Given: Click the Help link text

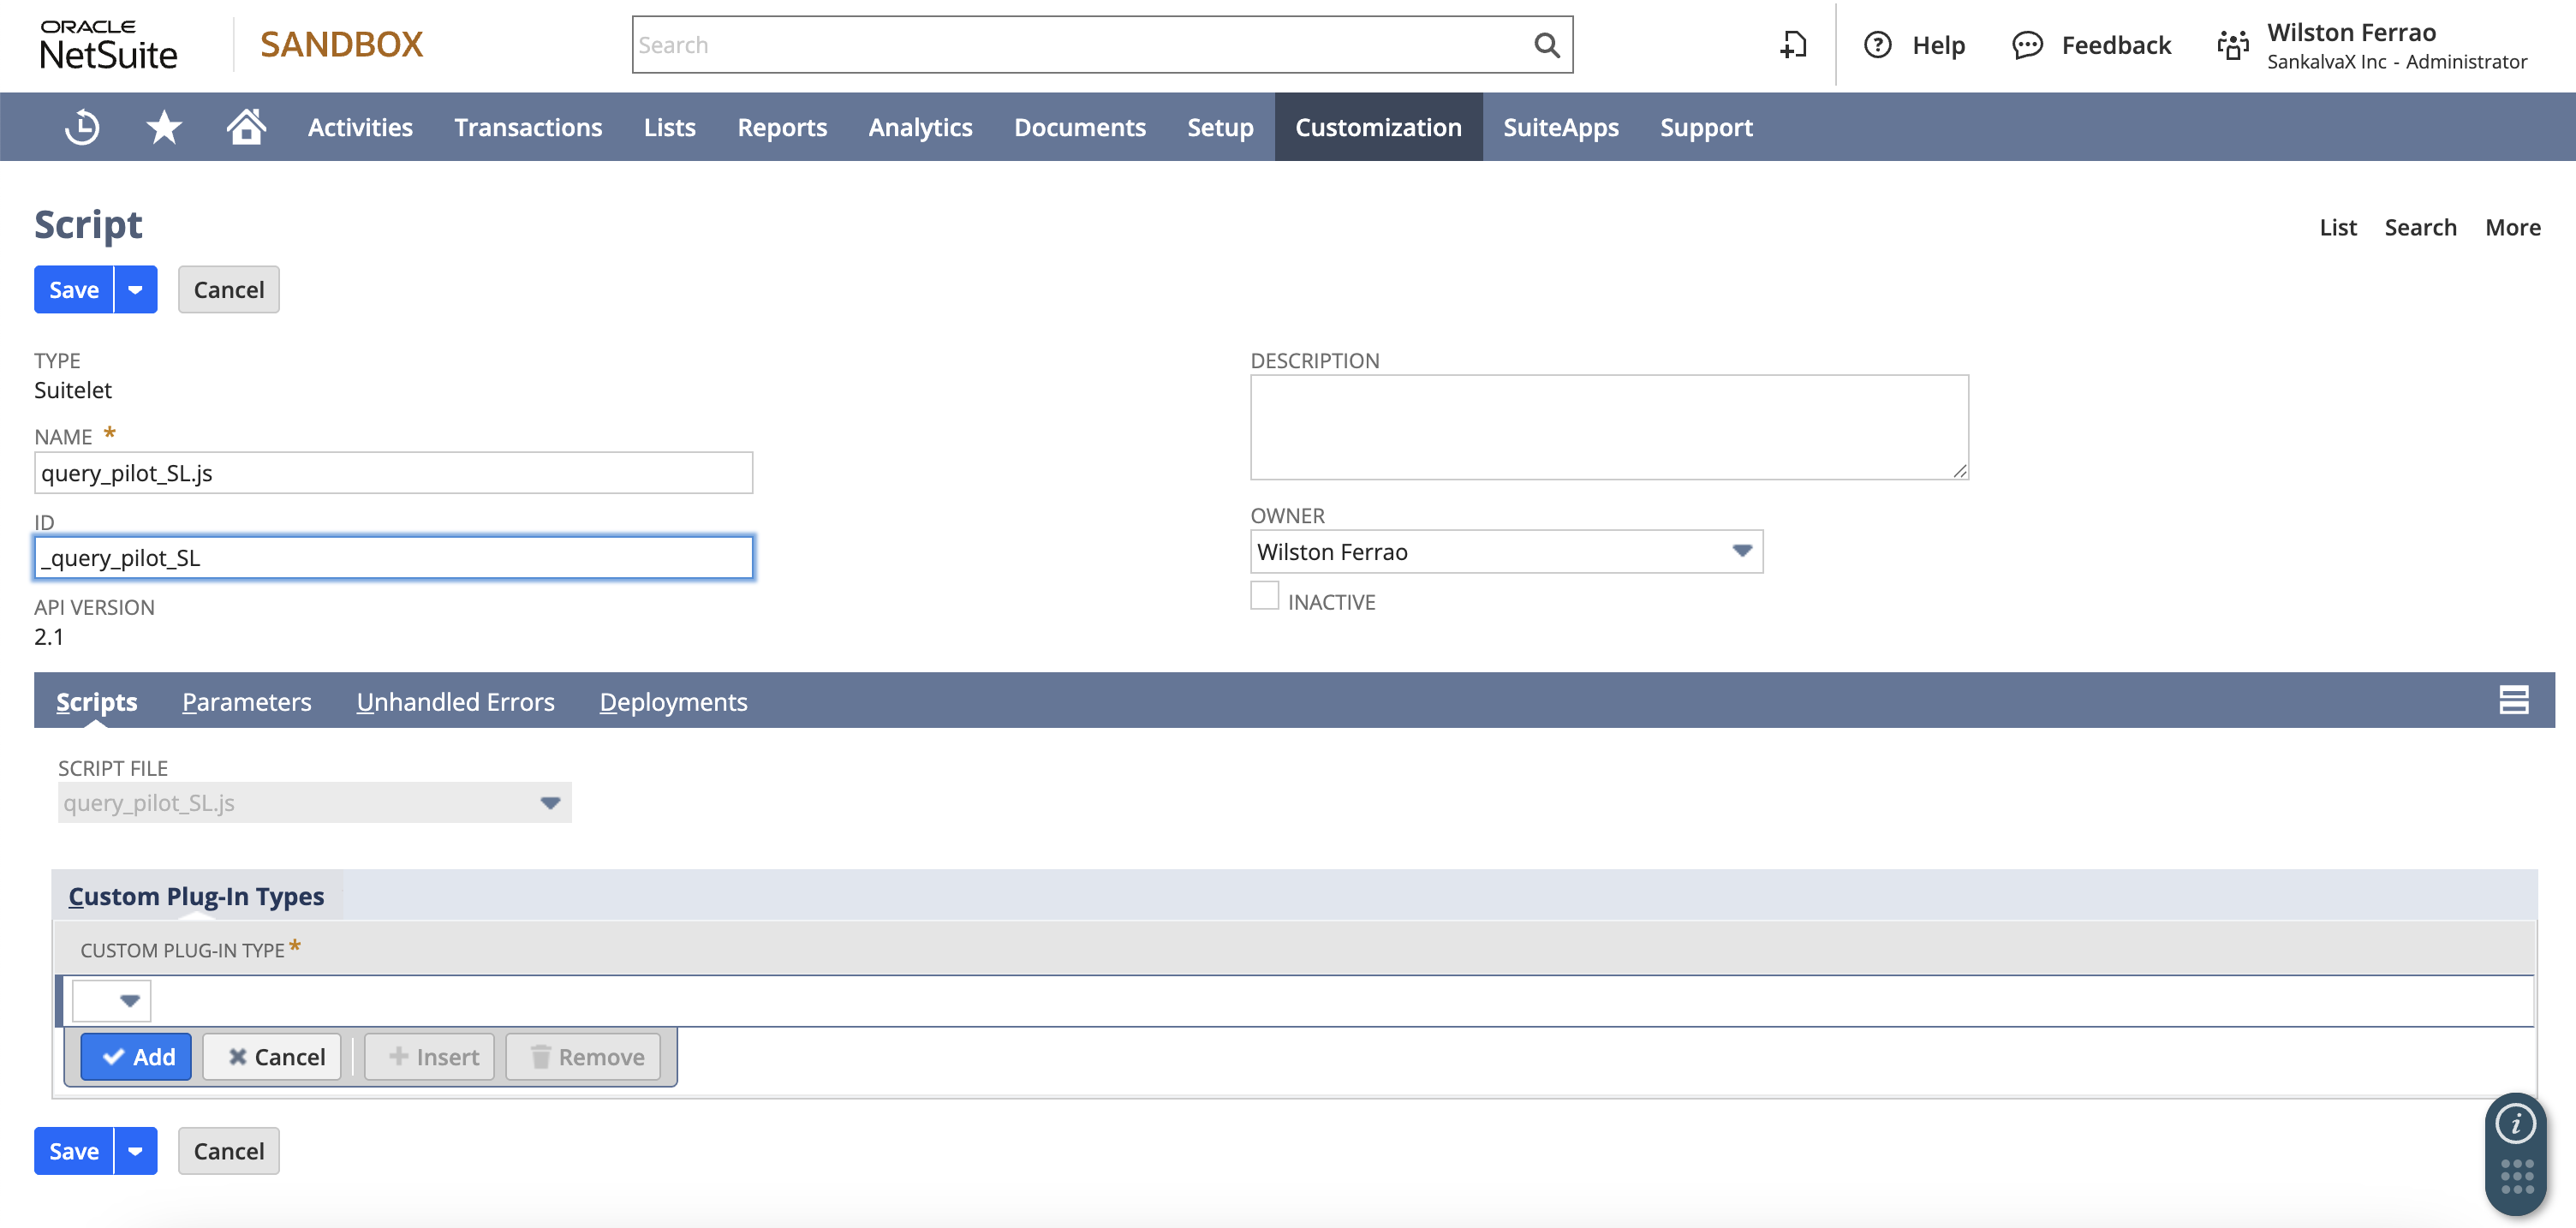Looking at the screenshot, I should tap(1938, 45).
